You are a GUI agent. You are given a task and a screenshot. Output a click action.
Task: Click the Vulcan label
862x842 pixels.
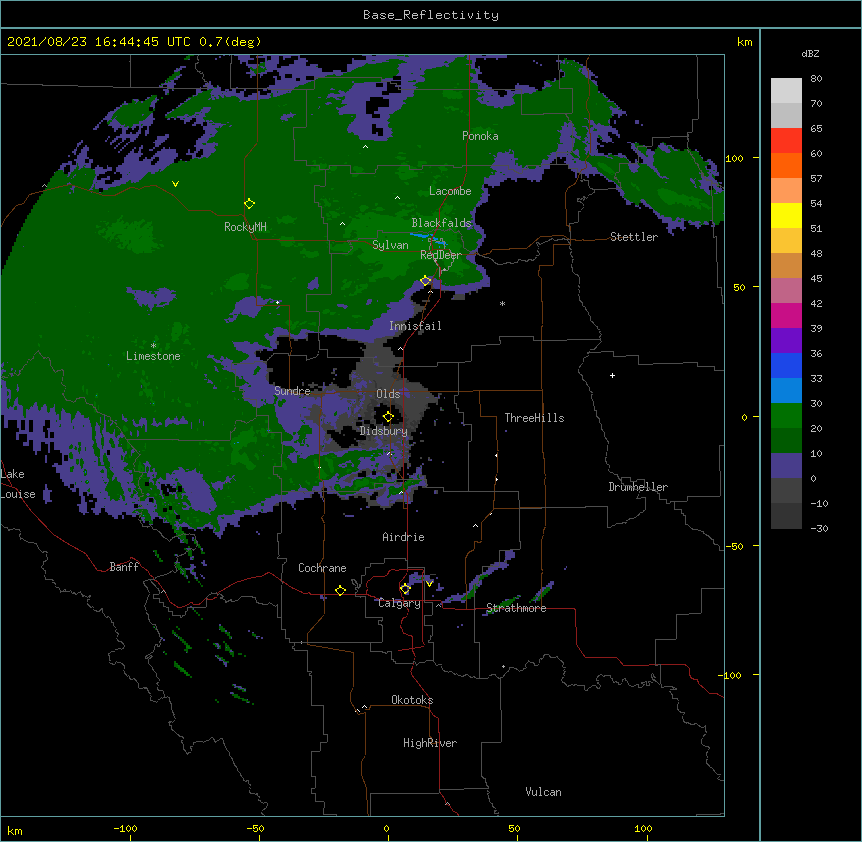pyautogui.click(x=543, y=792)
